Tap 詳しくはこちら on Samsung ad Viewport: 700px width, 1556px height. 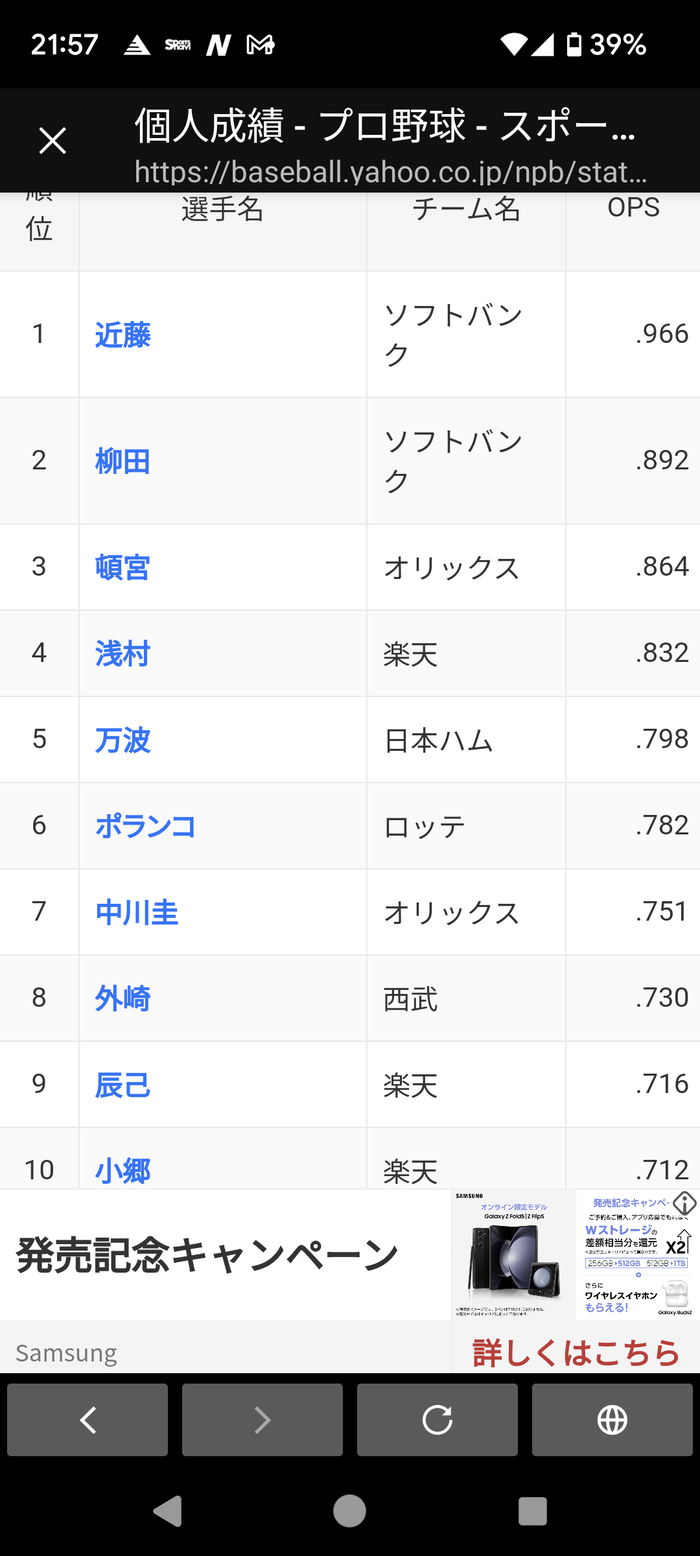tap(576, 1353)
